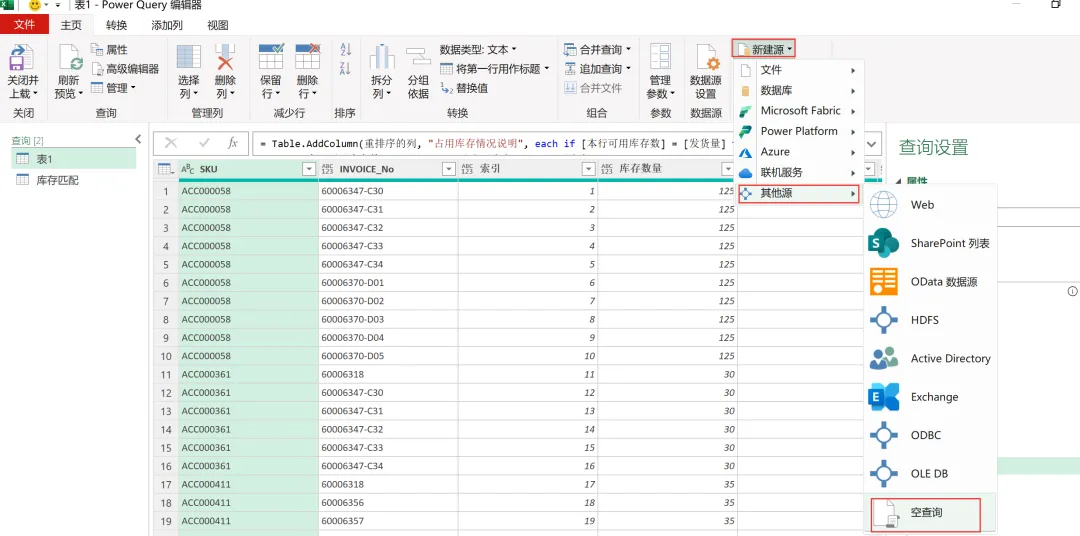
Task: Select row number 19 header
Action: (x=165, y=521)
